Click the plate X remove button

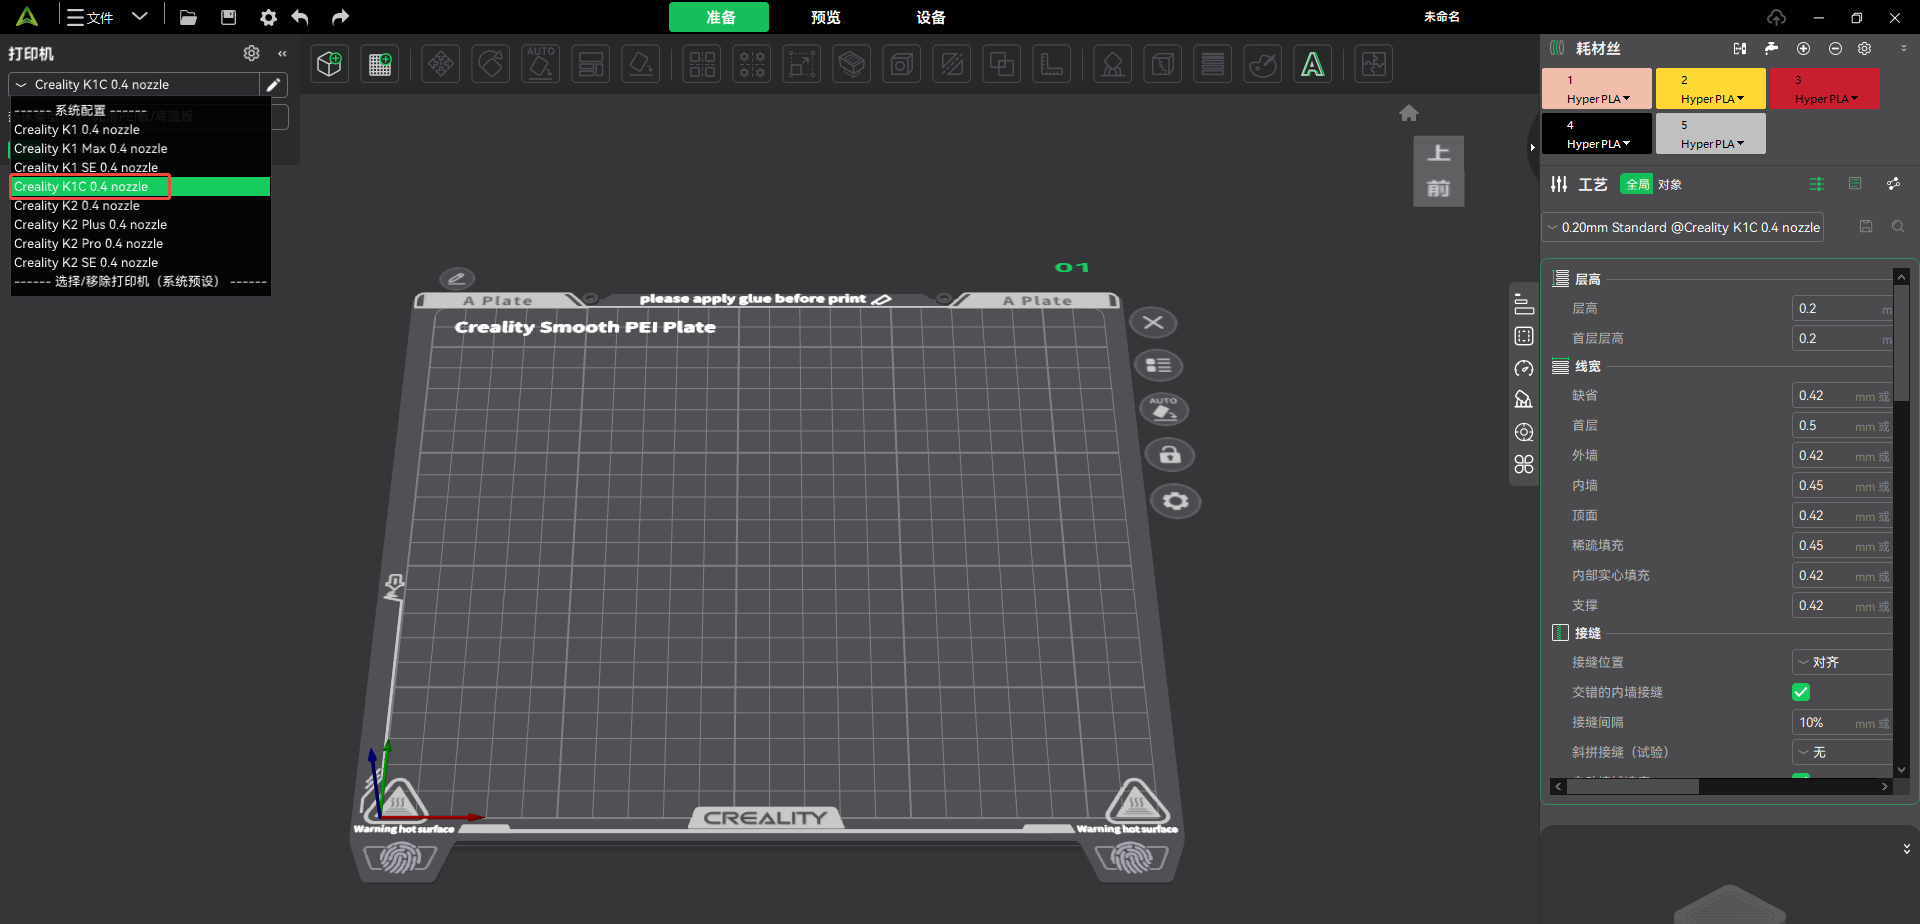[1153, 322]
